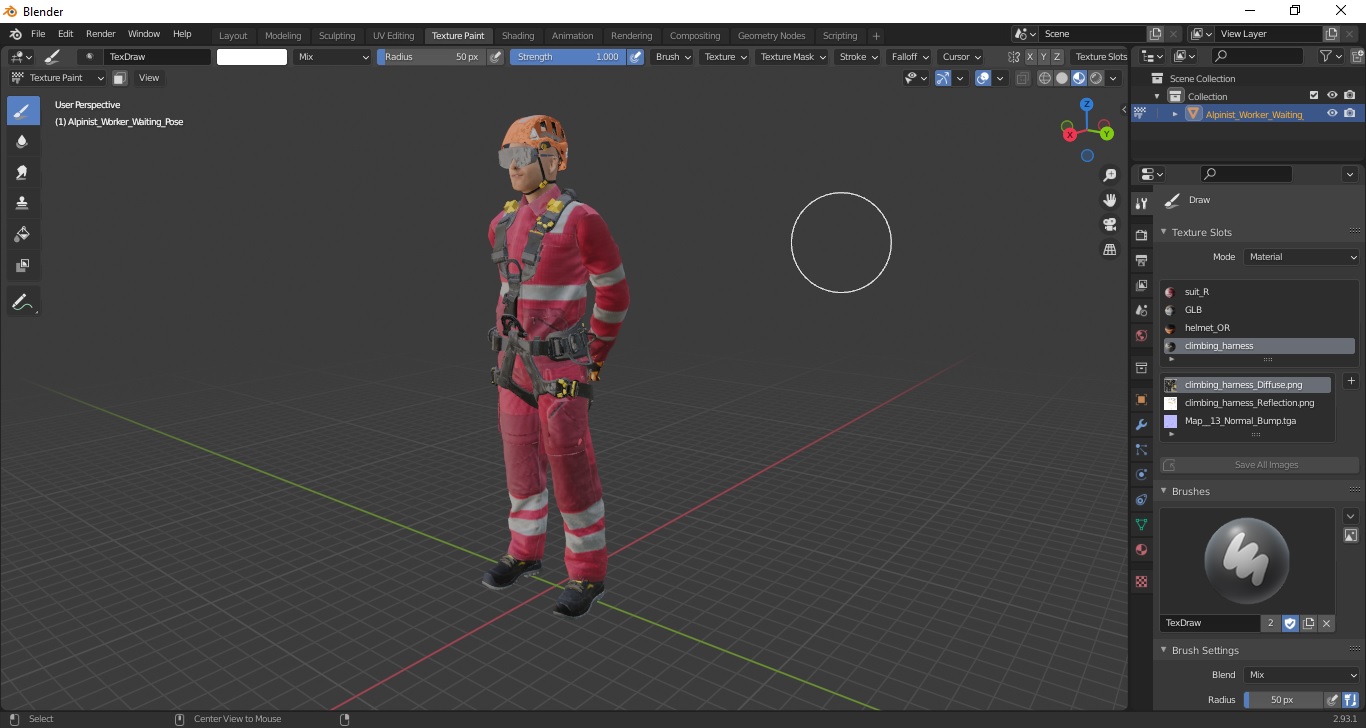Select the Soften tool
Viewport: 1366px width, 728px height.
click(22, 141)
